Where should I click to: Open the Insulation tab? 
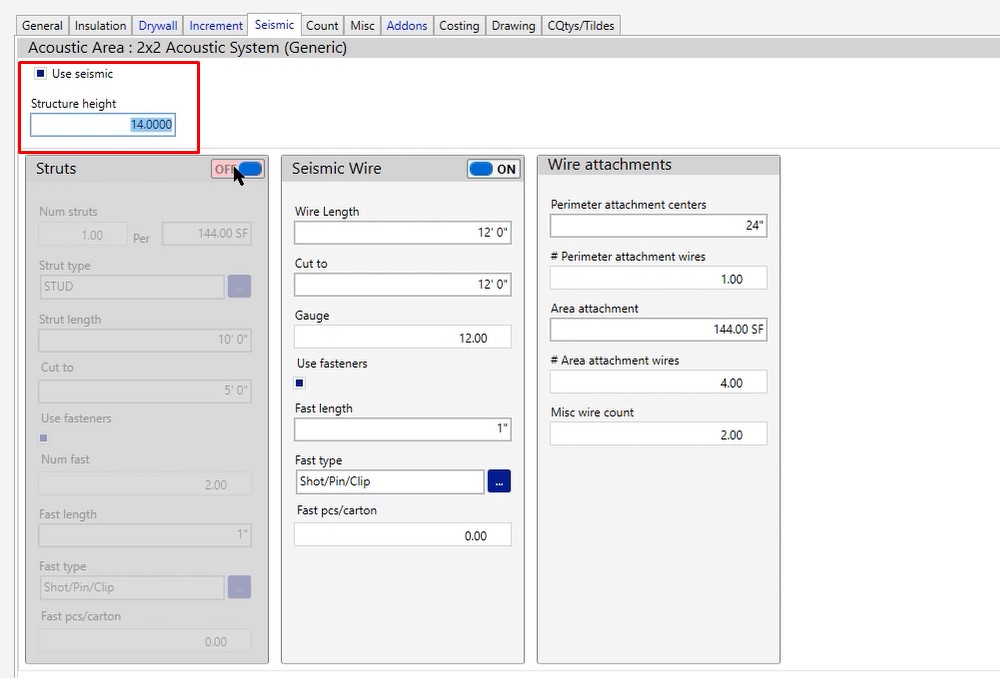pos(101,25)
